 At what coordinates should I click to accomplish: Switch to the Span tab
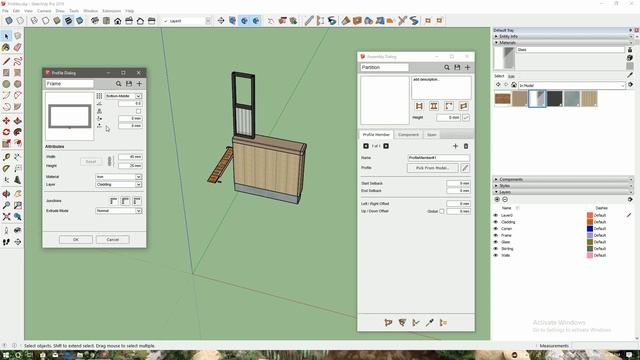pyautogui.click(x=431, y=135)
